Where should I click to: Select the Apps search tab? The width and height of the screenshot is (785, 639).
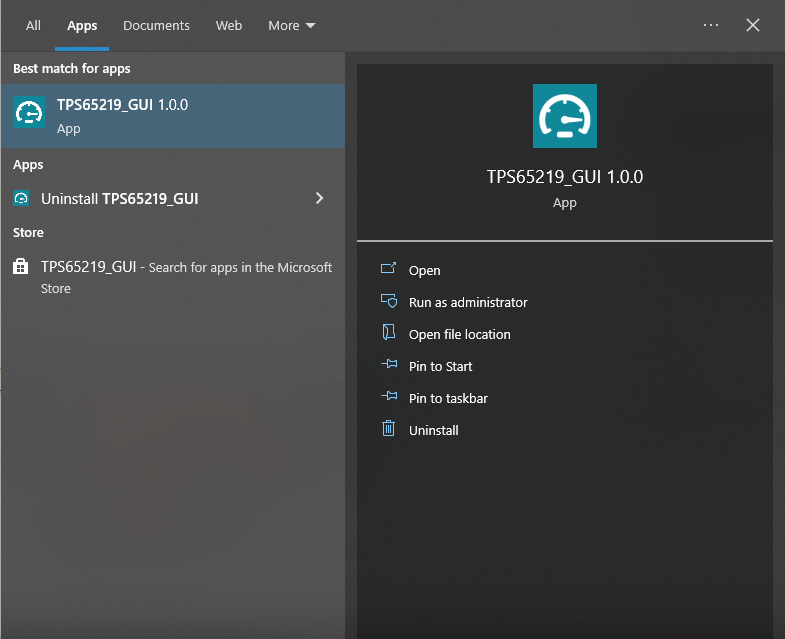[82, 26]
